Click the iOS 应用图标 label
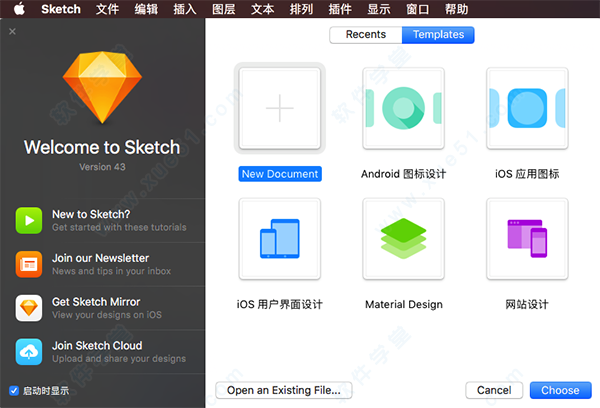 pyautogui.click(x=527, y=174)
